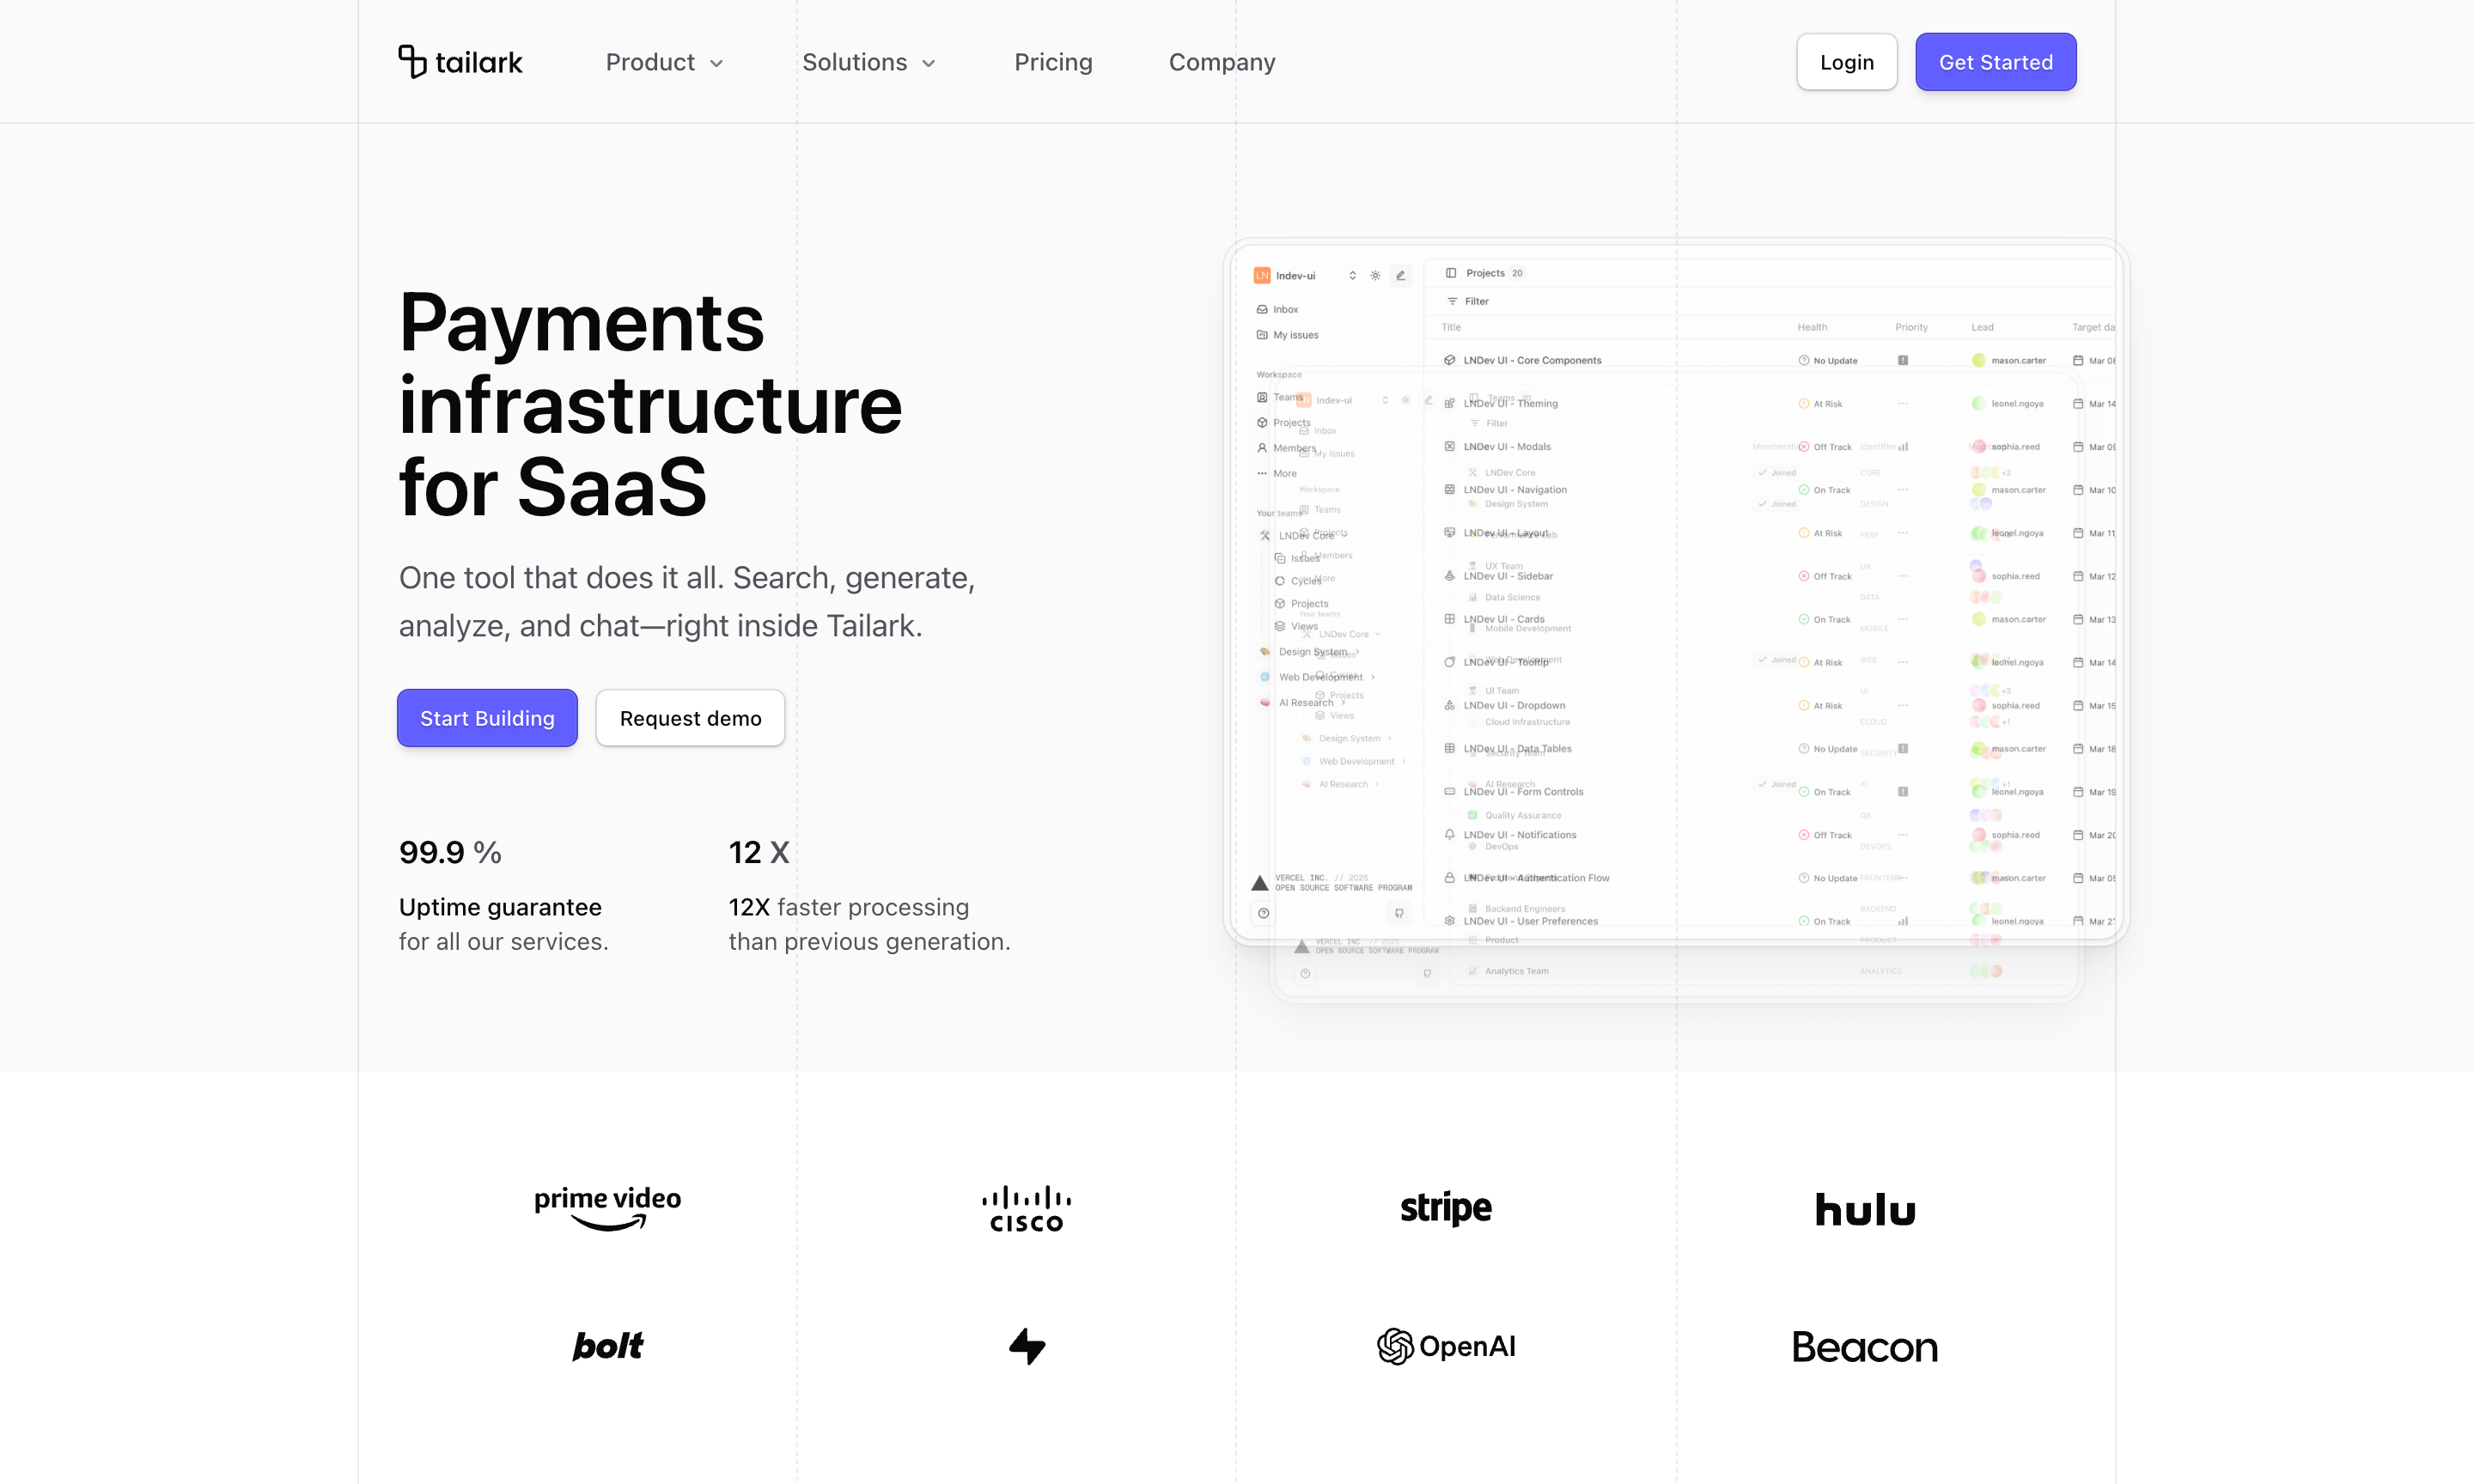Open Inbox in the preview sidebar
This screenshot has width=2474, height=1484.
1277,309
